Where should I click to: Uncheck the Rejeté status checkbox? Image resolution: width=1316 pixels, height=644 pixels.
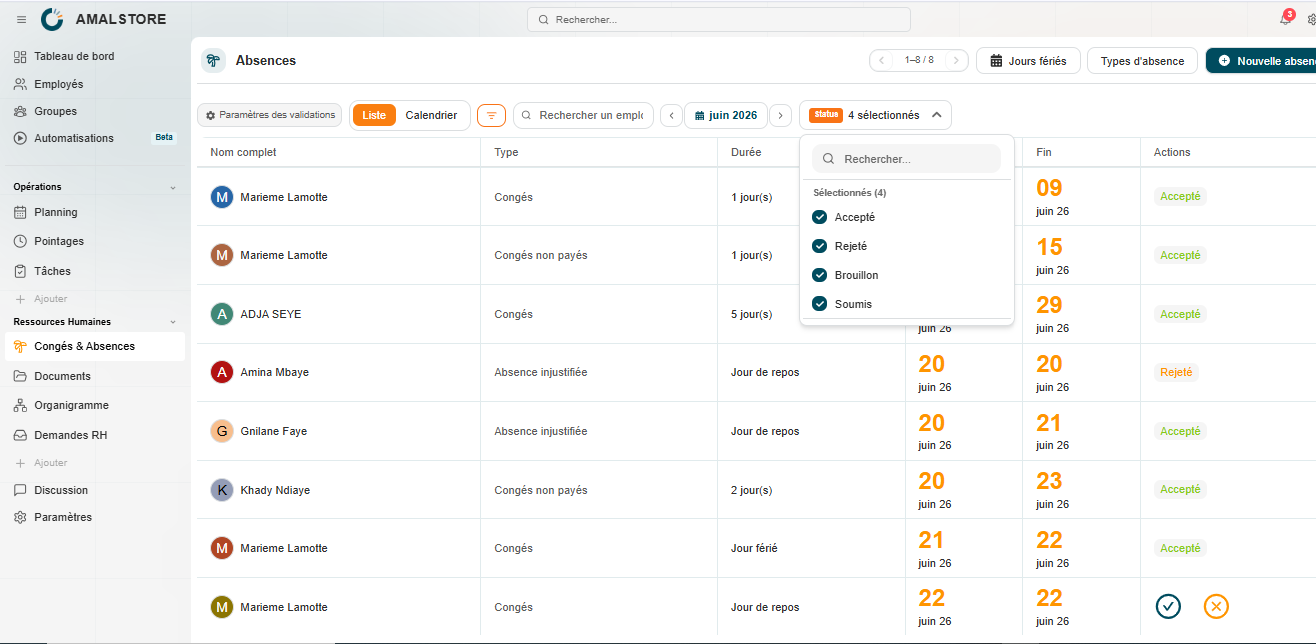(x=820, y=246)
